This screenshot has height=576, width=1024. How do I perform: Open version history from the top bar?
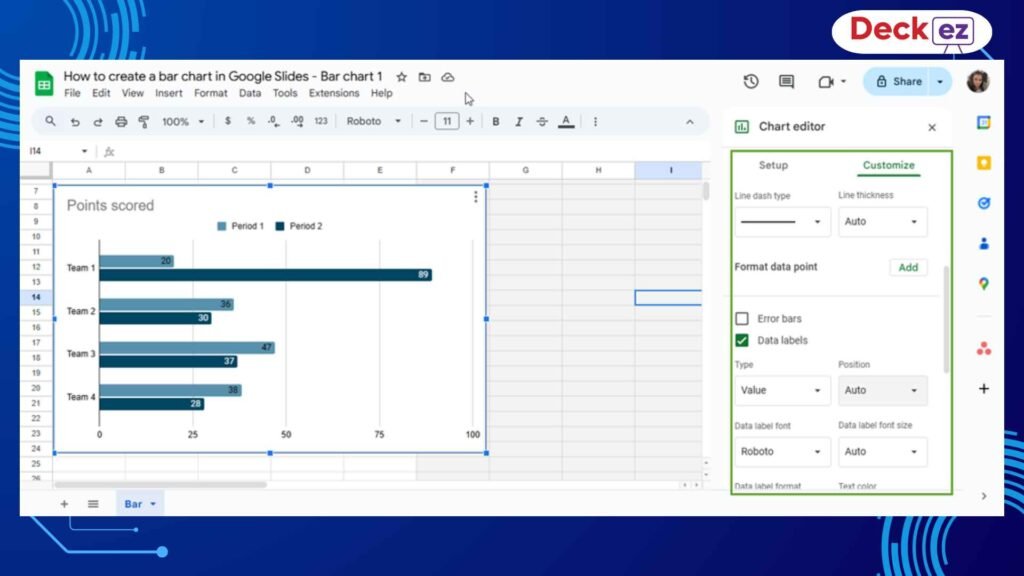pos(751,81)
